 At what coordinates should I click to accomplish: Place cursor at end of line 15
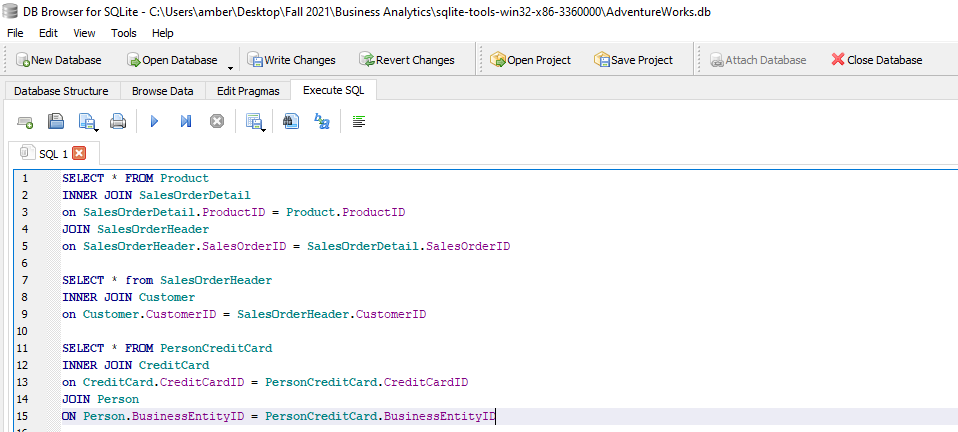[x=496, y=417]
